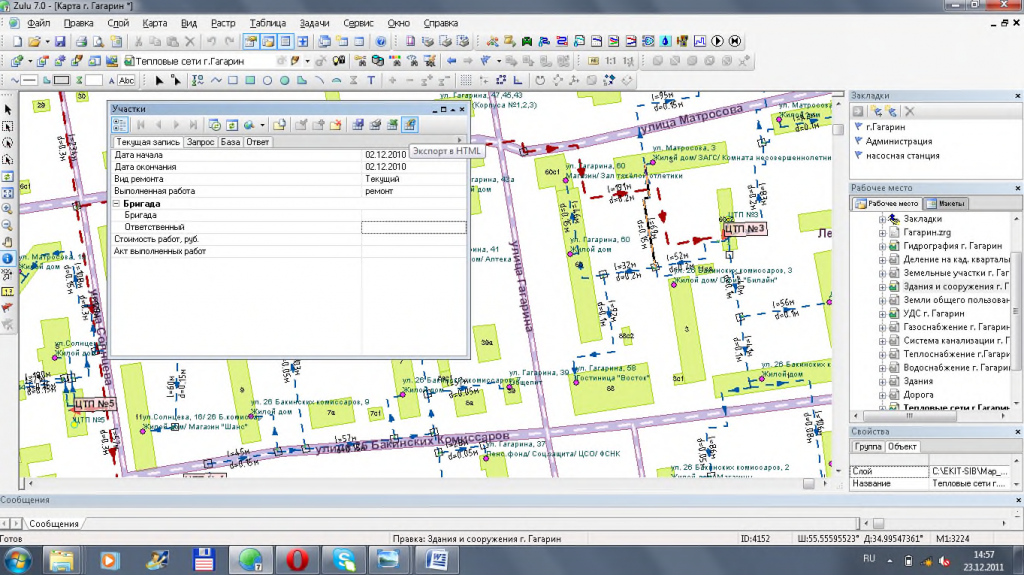This screenshot has width=1024, height=575.
Task: Click the Export to HTML icon in Участки
Action: (x=409, y=125)
